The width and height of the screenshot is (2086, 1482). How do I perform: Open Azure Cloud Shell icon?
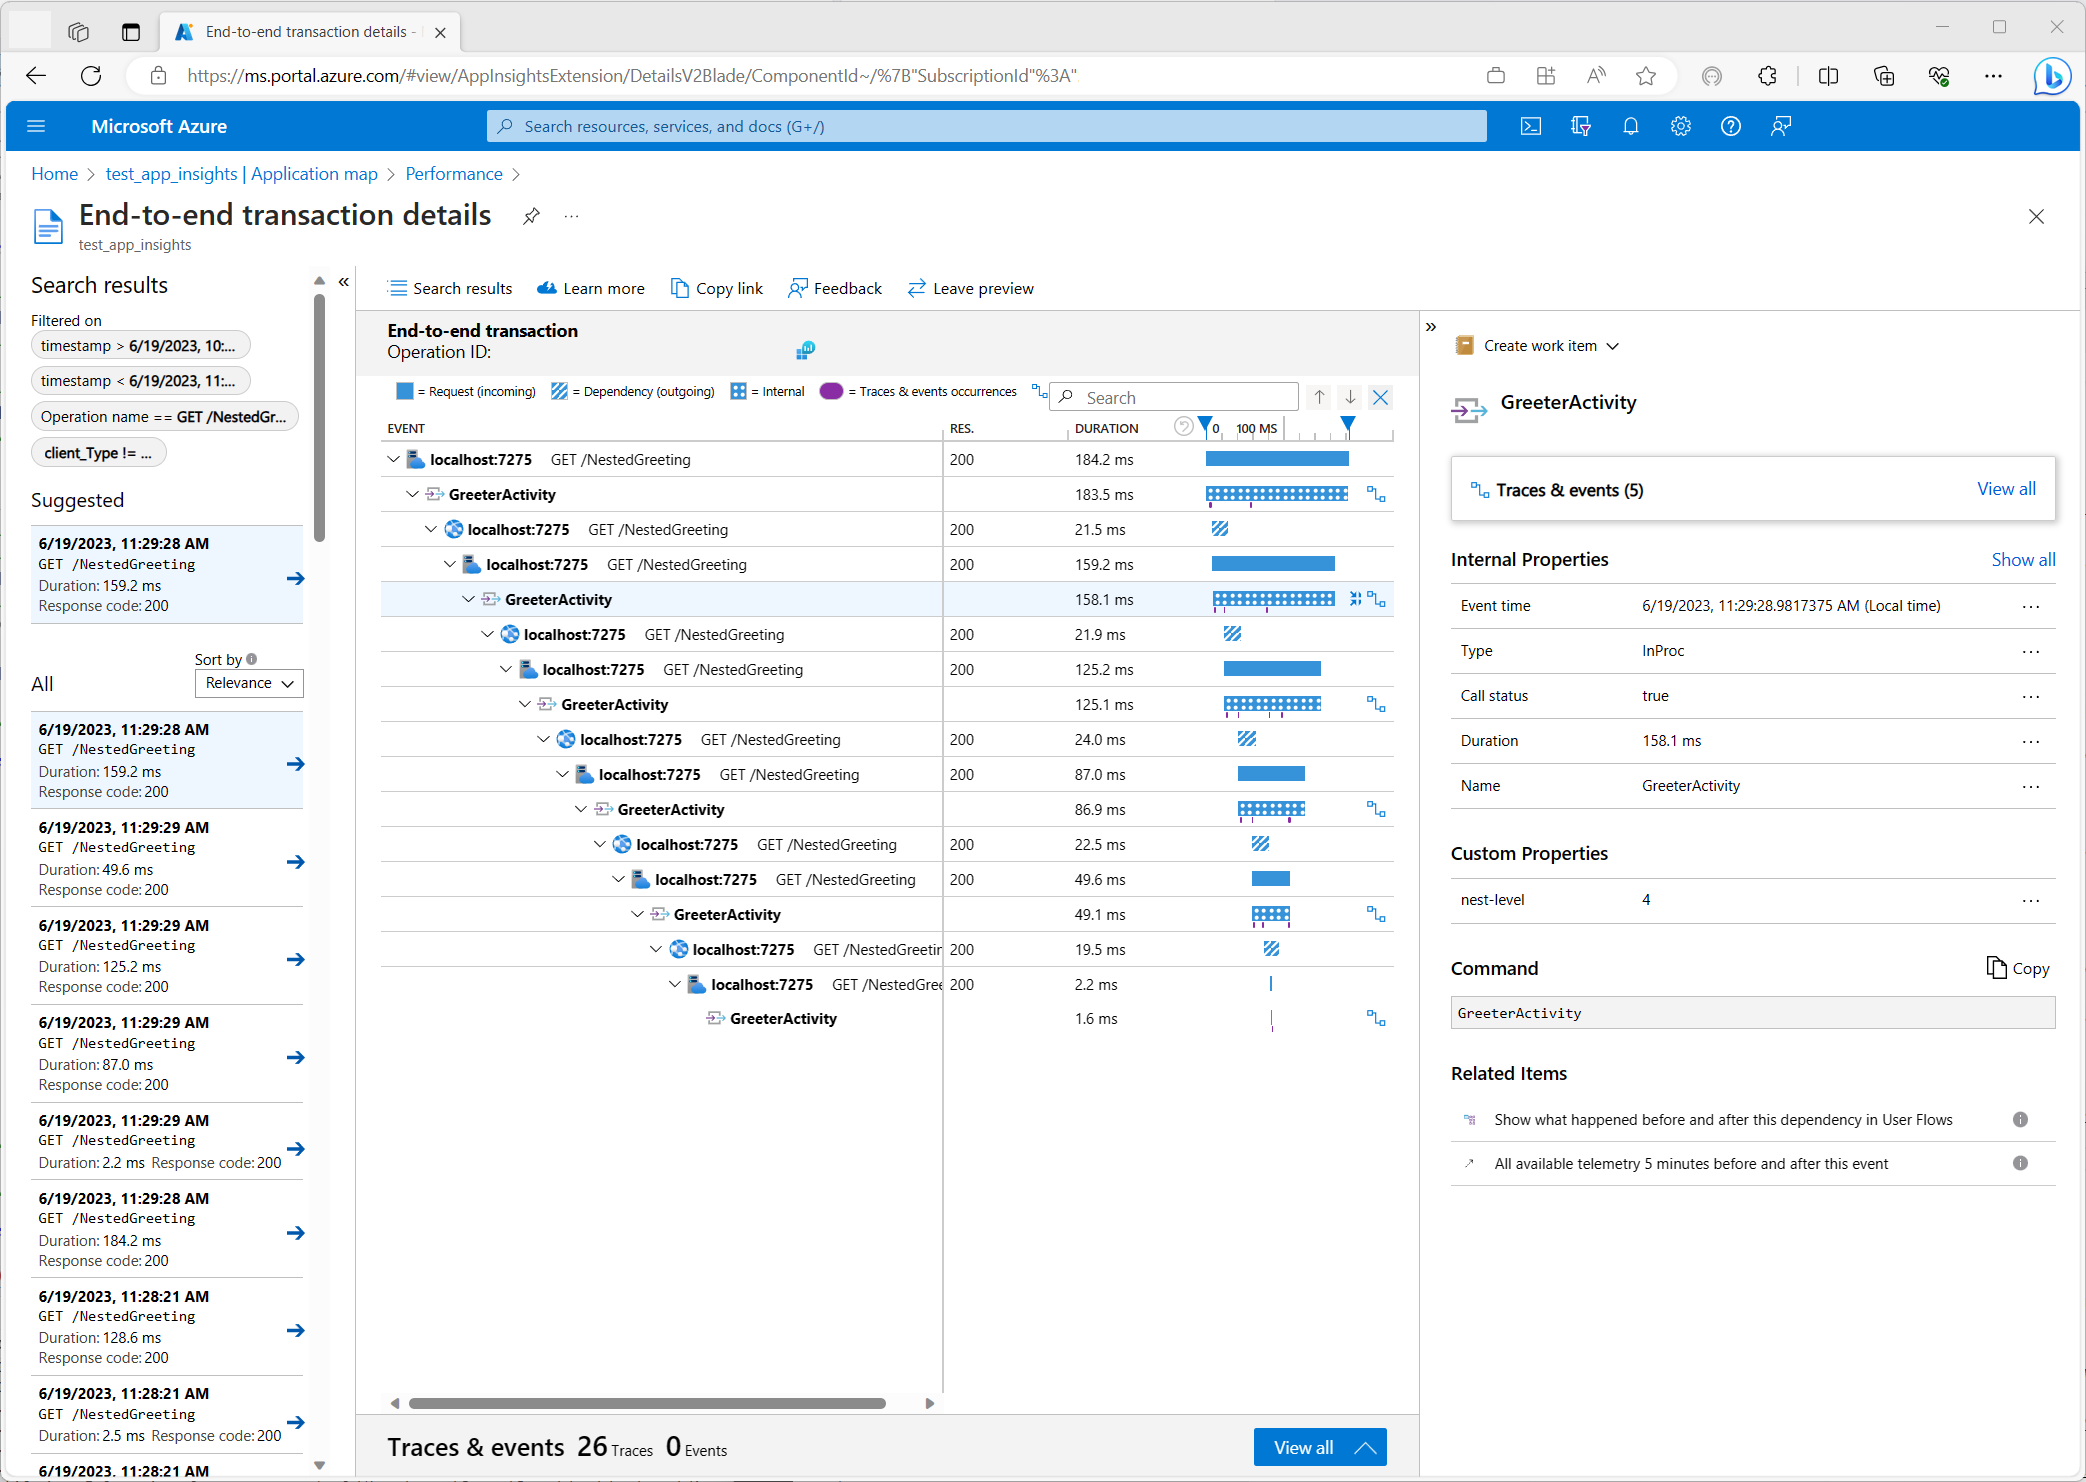[1530, 126]
